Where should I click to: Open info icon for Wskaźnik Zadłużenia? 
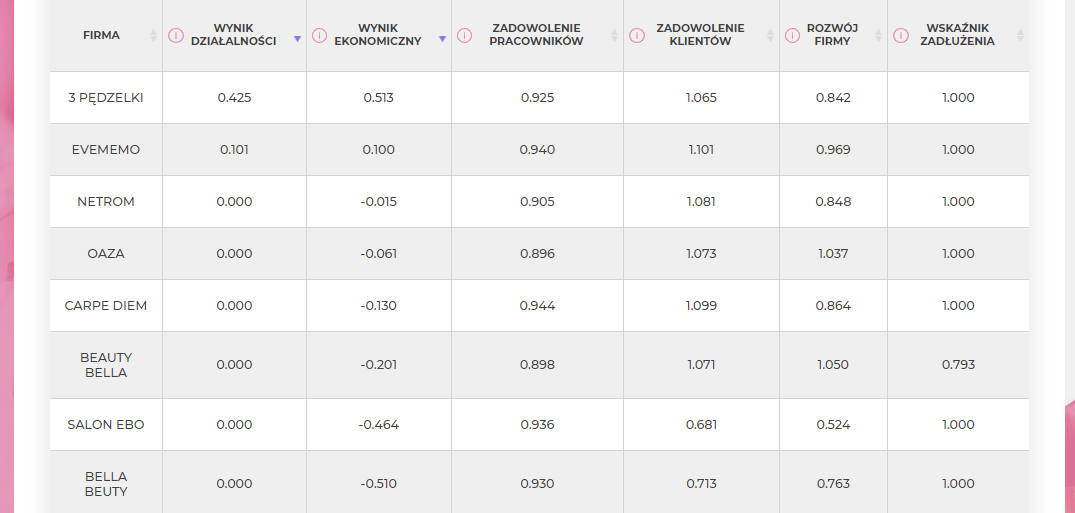point(901,35)
